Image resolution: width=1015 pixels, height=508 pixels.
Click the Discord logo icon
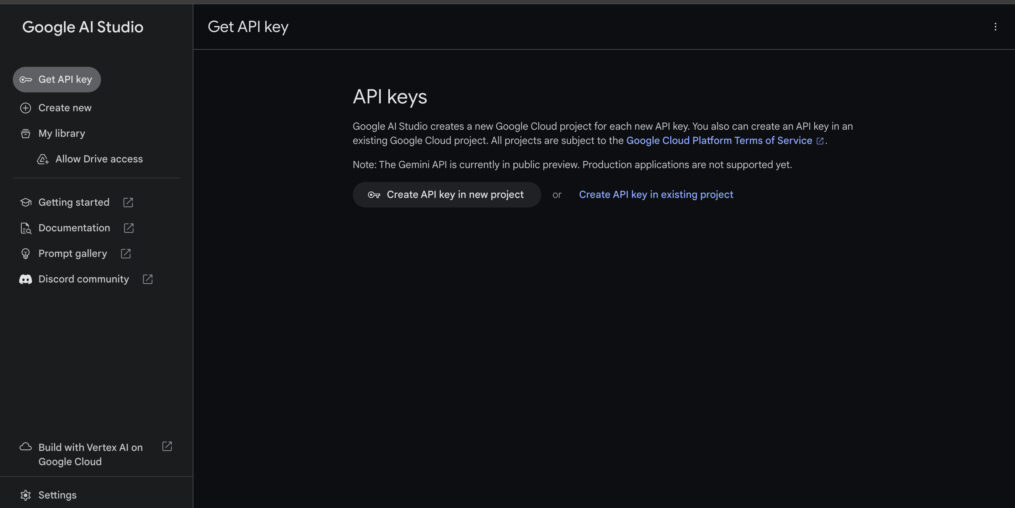25,280
